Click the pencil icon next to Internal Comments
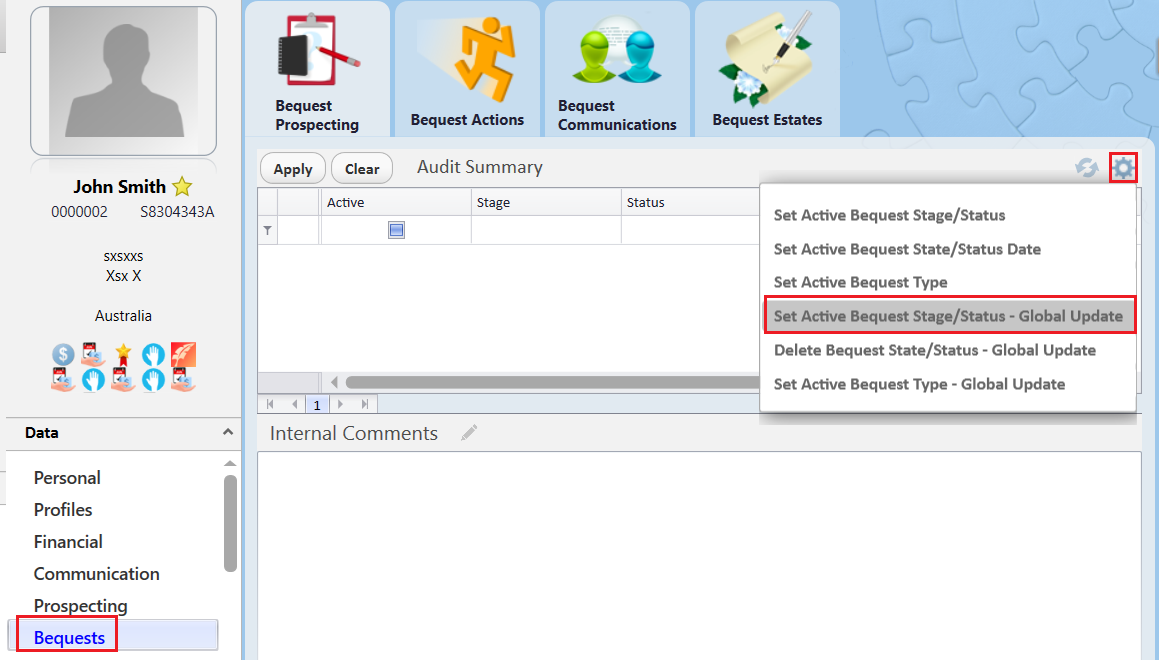 (469, 433)
